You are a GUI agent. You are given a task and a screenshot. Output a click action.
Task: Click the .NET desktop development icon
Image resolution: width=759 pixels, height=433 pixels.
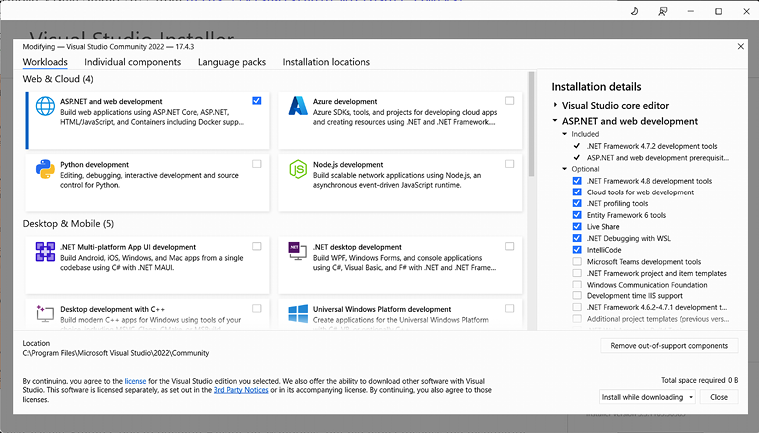coord(298,251)
